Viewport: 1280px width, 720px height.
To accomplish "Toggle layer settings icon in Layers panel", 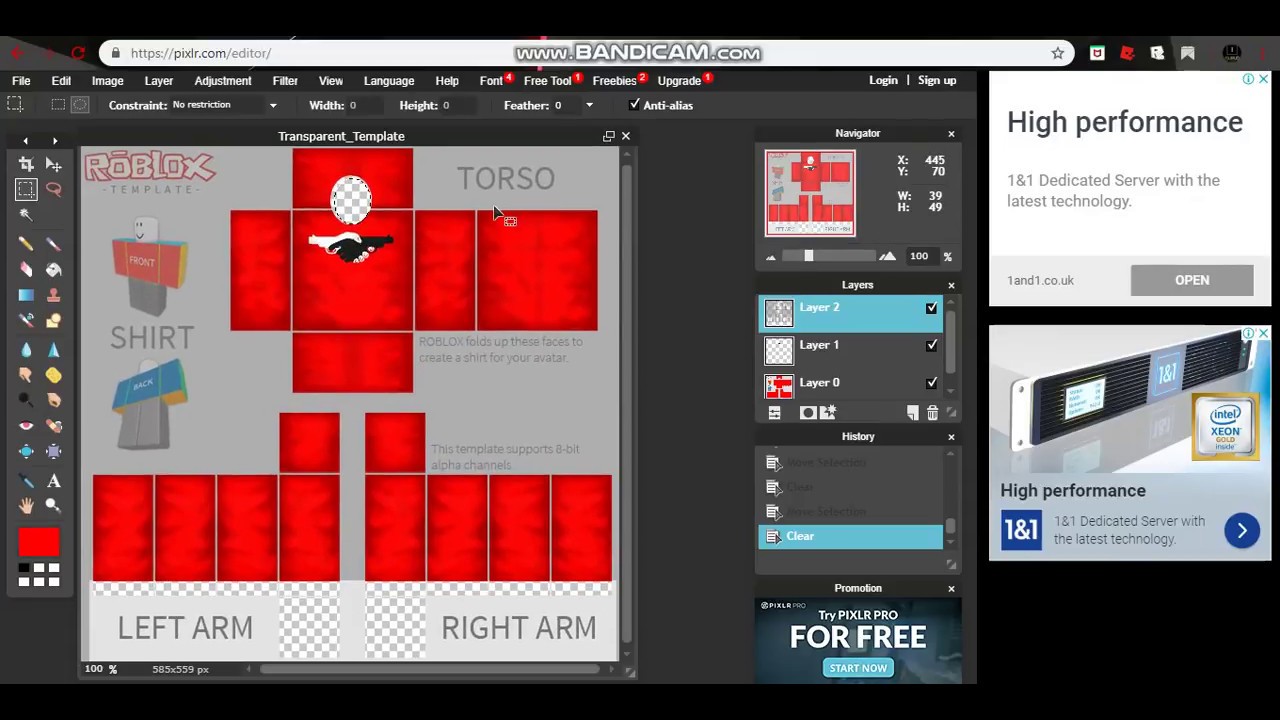I will pos(774,413).
